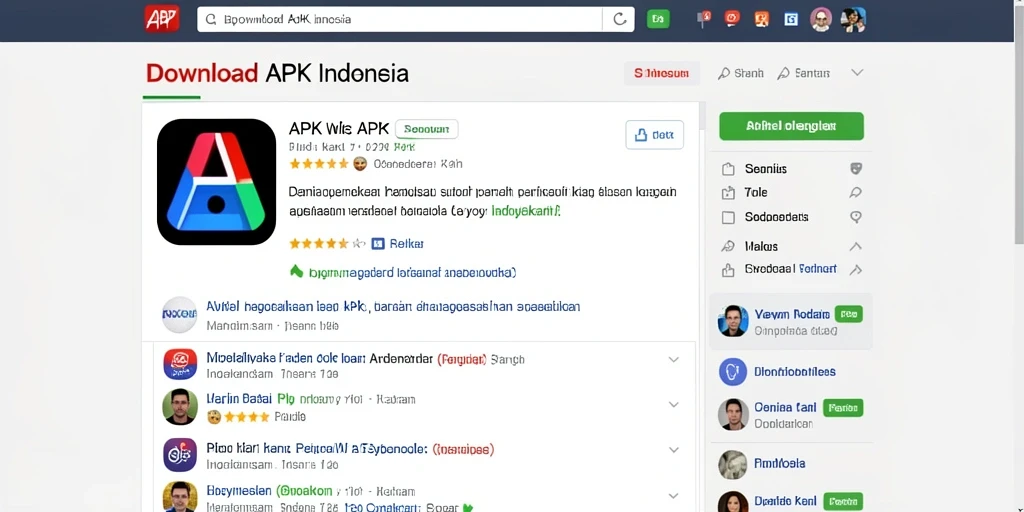Screen dimensions: 1024x512
Task: Click green button beside Oenlea tanl
Action: tap(843, 408)
